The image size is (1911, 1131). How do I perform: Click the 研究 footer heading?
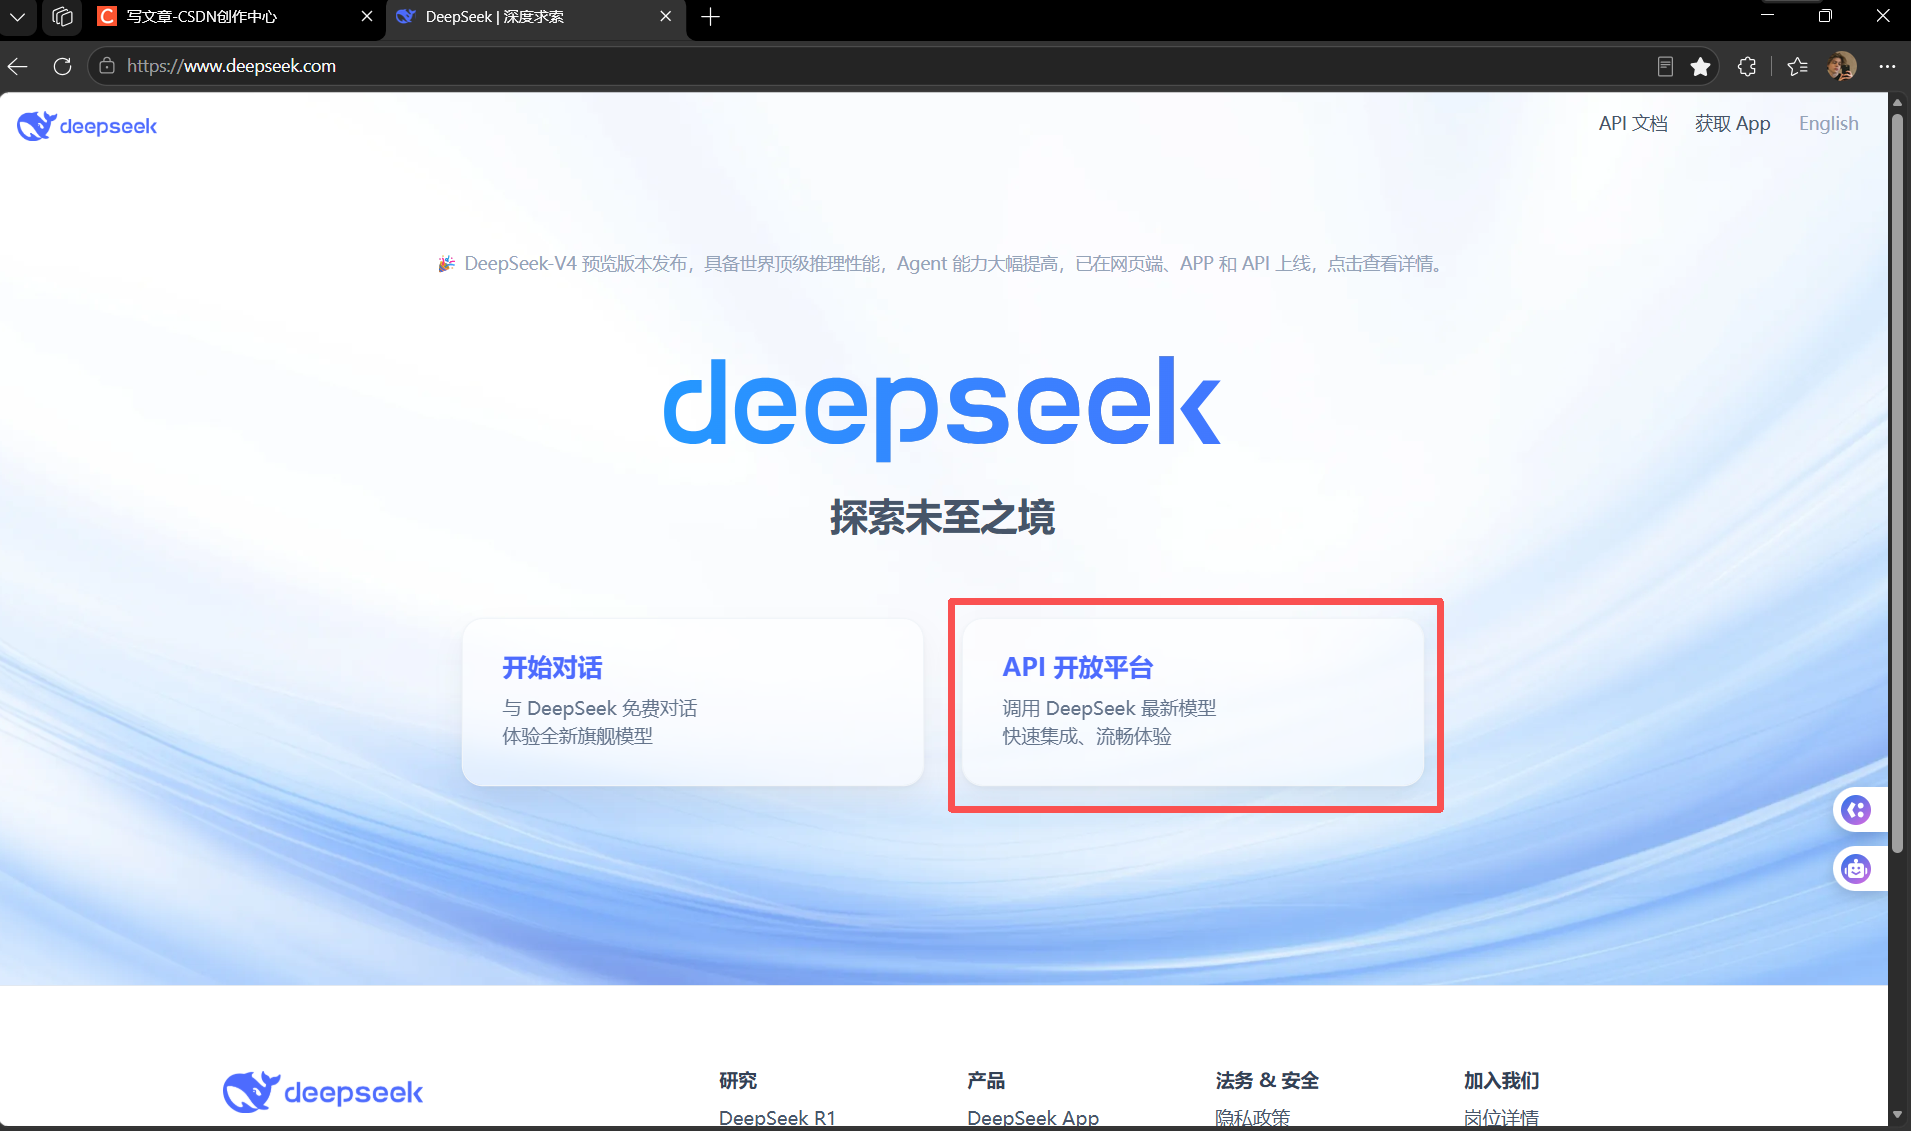click(738, 1080)
